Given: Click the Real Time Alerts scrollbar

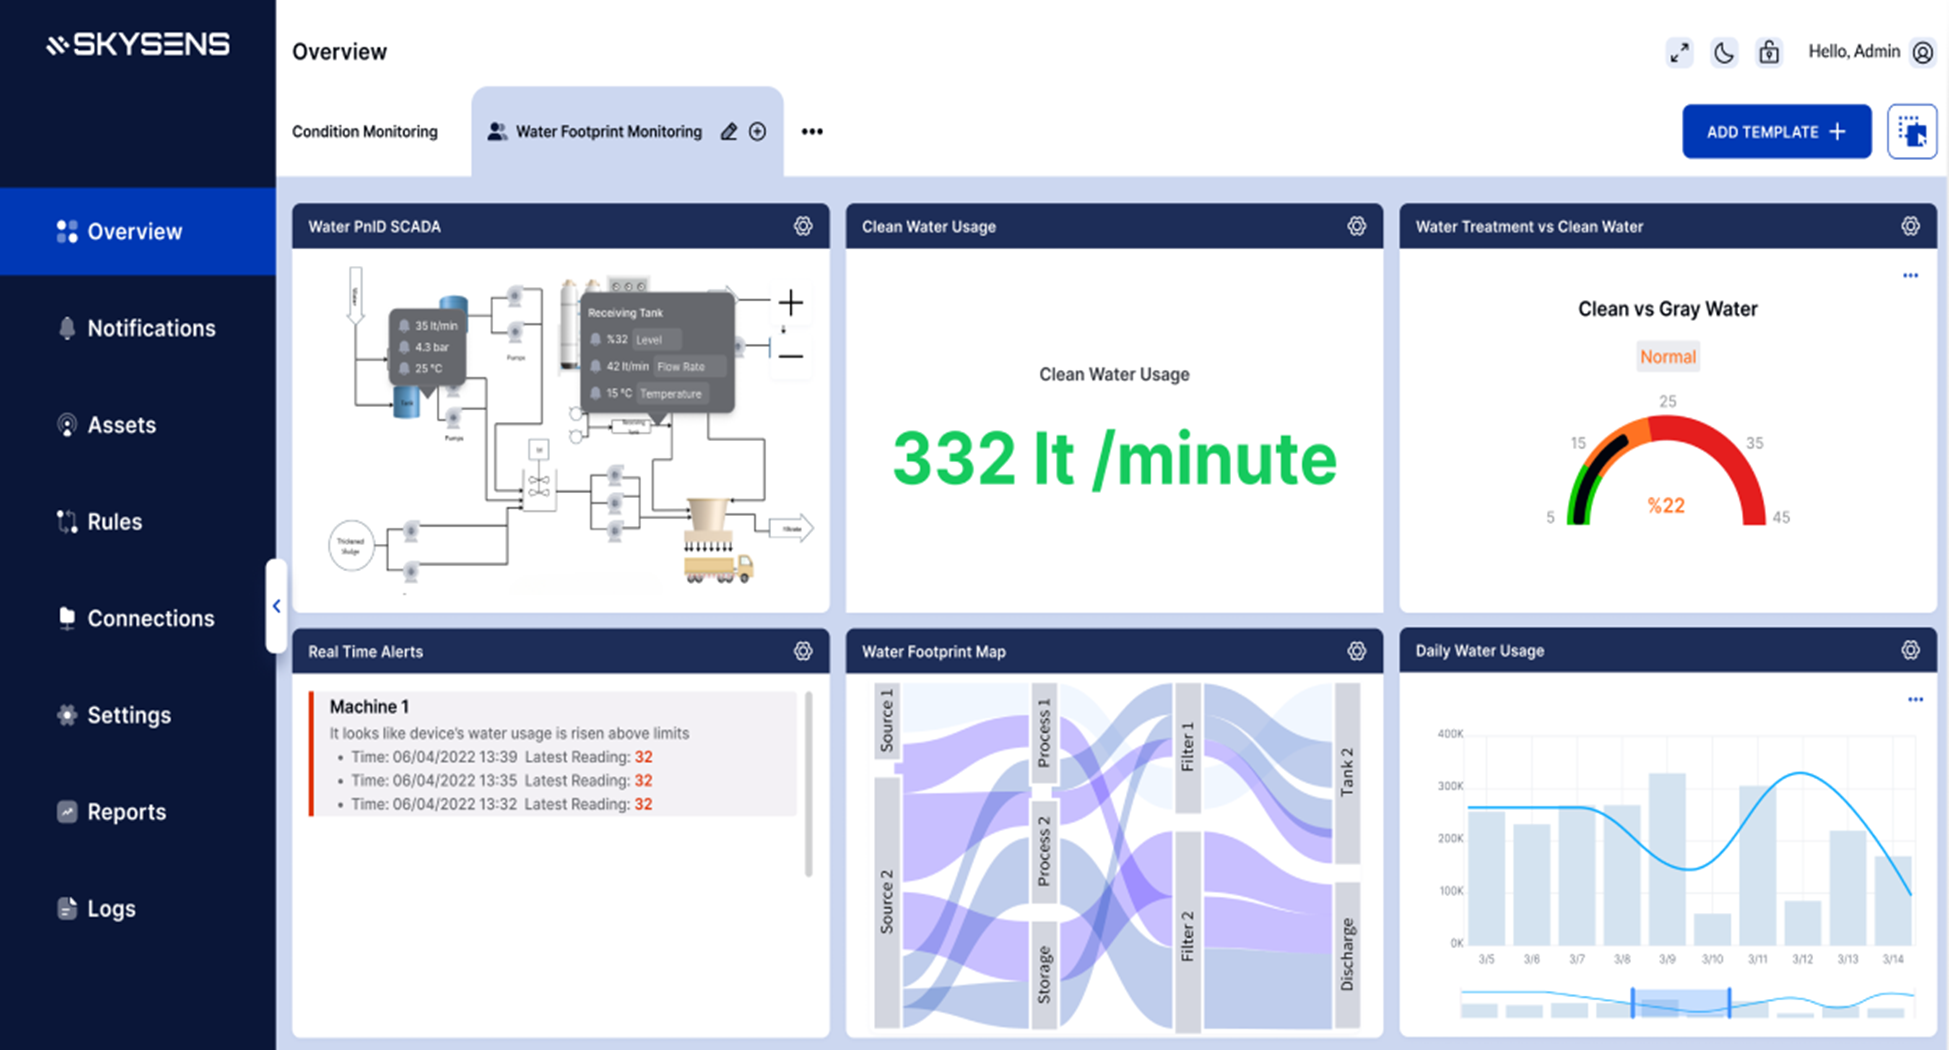Looking at the screenshot, I should coord(808,785).
